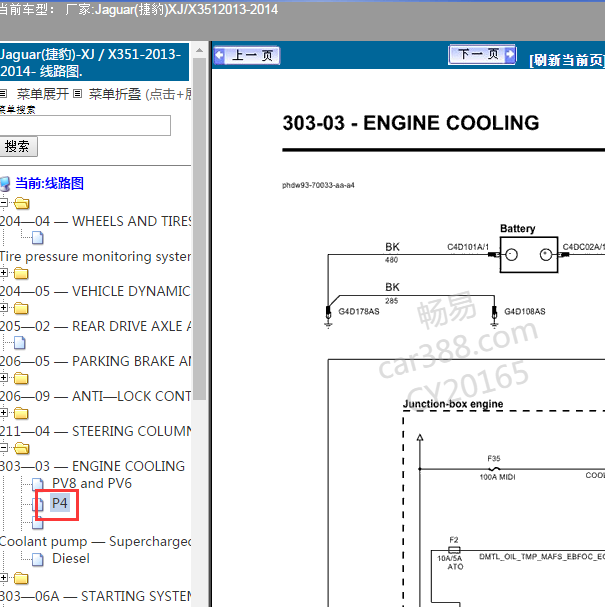Select 205—02 REAR DRIVE AXLE entry
Screen dimensions: 605x607
point(95,326)
